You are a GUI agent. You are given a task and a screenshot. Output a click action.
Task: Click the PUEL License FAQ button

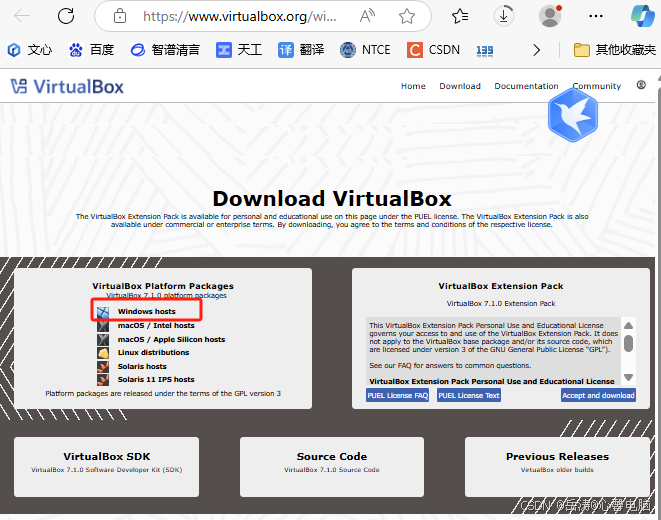click(x=398, y=395)
